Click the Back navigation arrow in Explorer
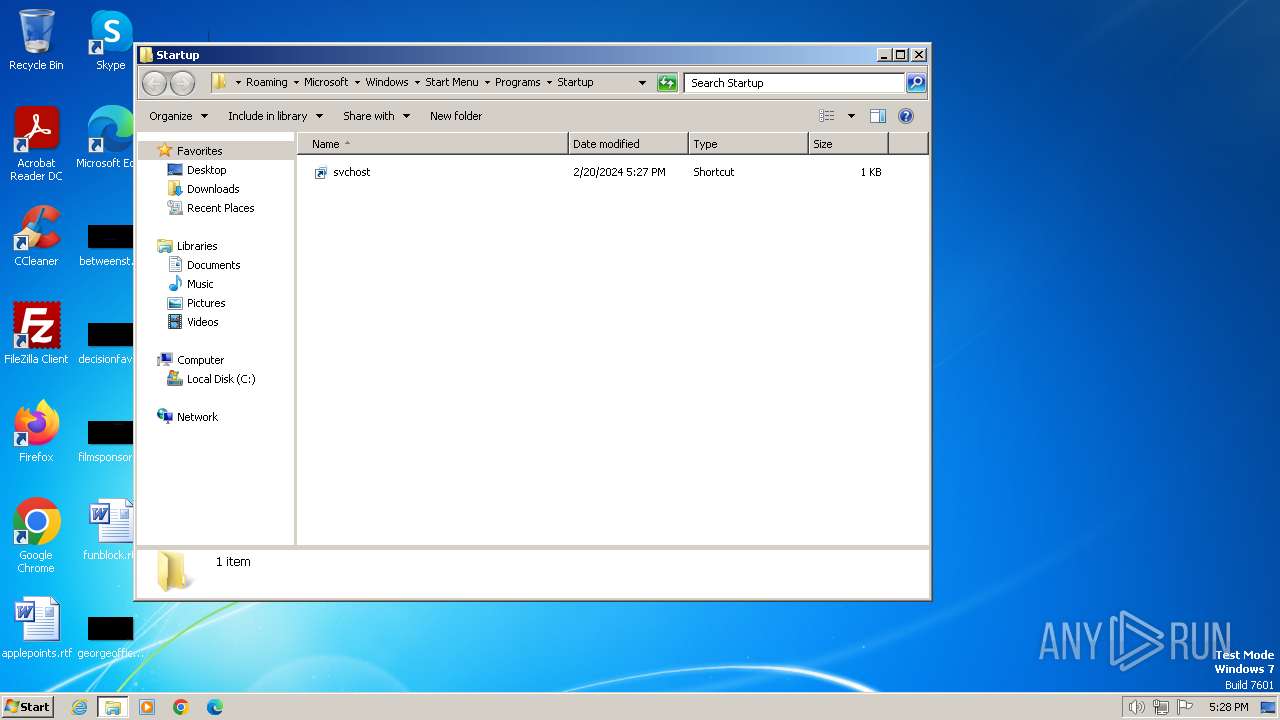 [x=154, y=83]
